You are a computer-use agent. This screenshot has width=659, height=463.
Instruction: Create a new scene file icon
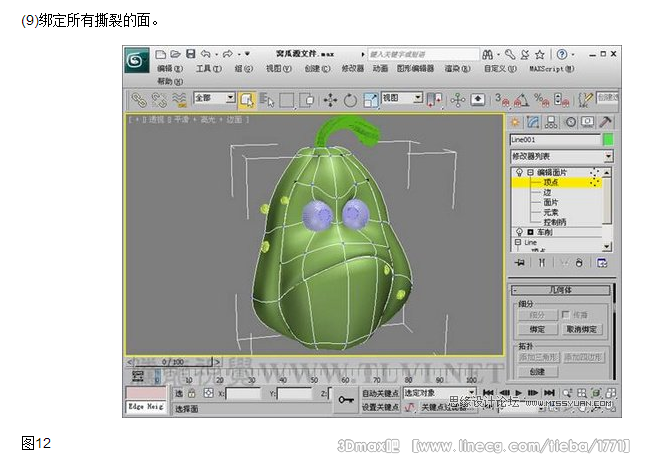160,54
